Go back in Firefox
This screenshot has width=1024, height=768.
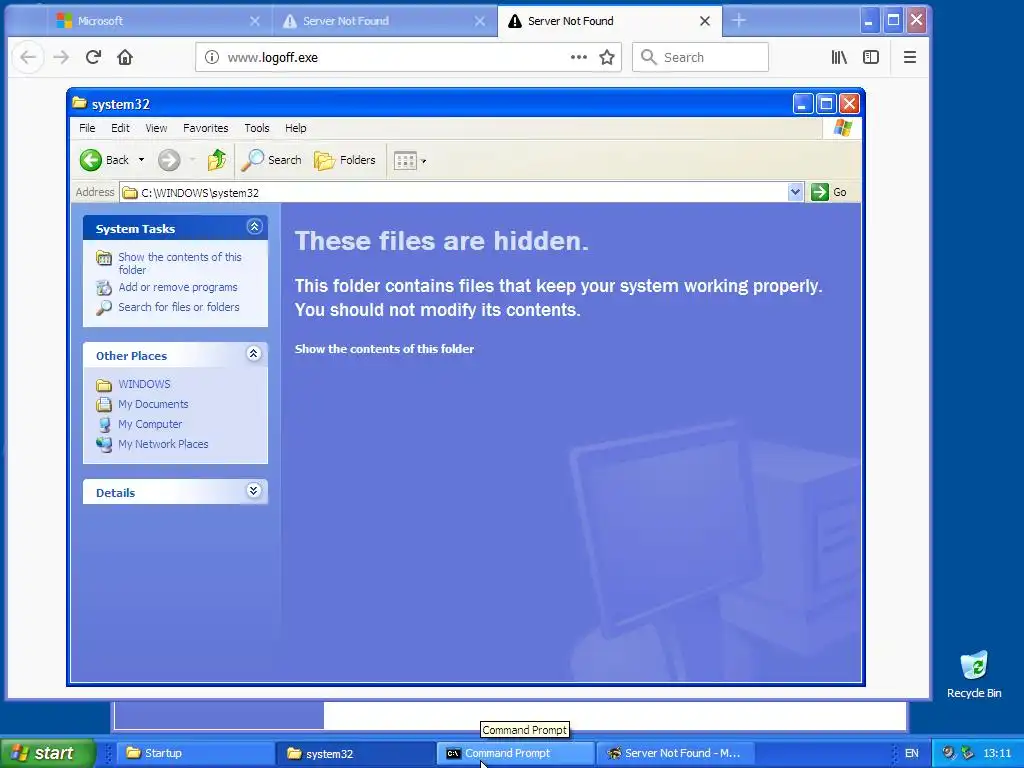tap(28, 57)
